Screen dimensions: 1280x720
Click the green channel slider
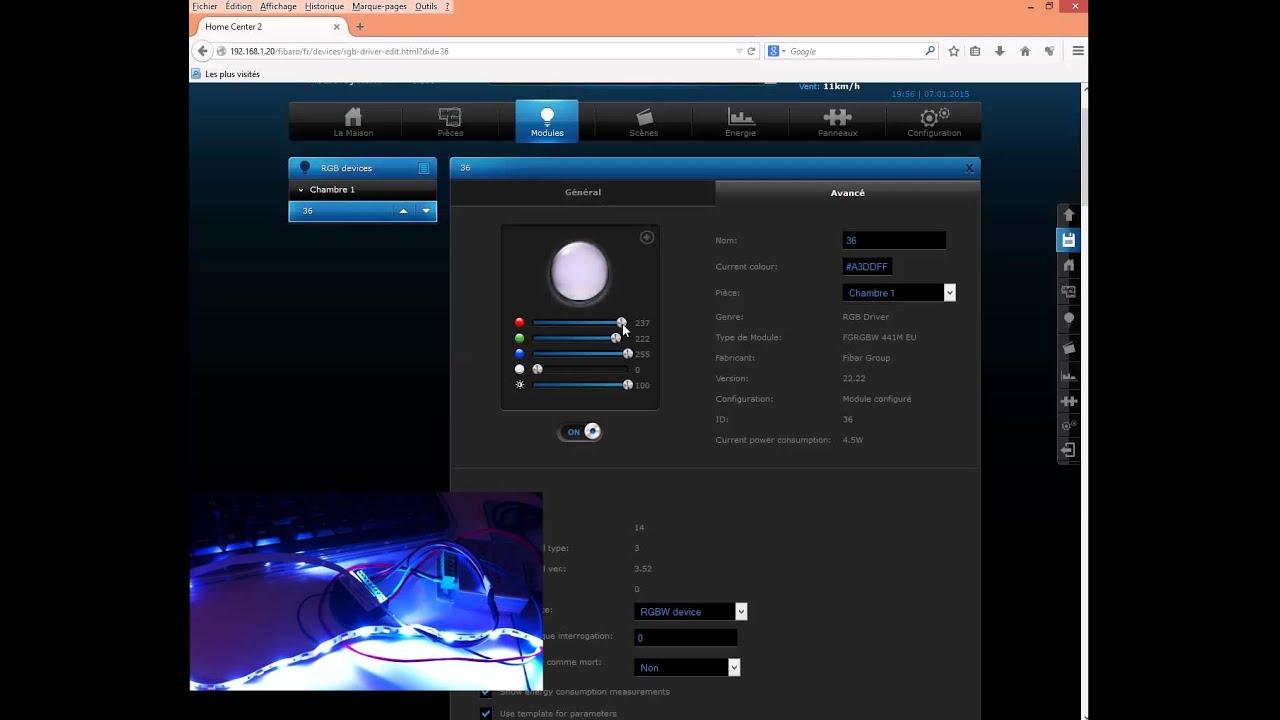[580, 339]
